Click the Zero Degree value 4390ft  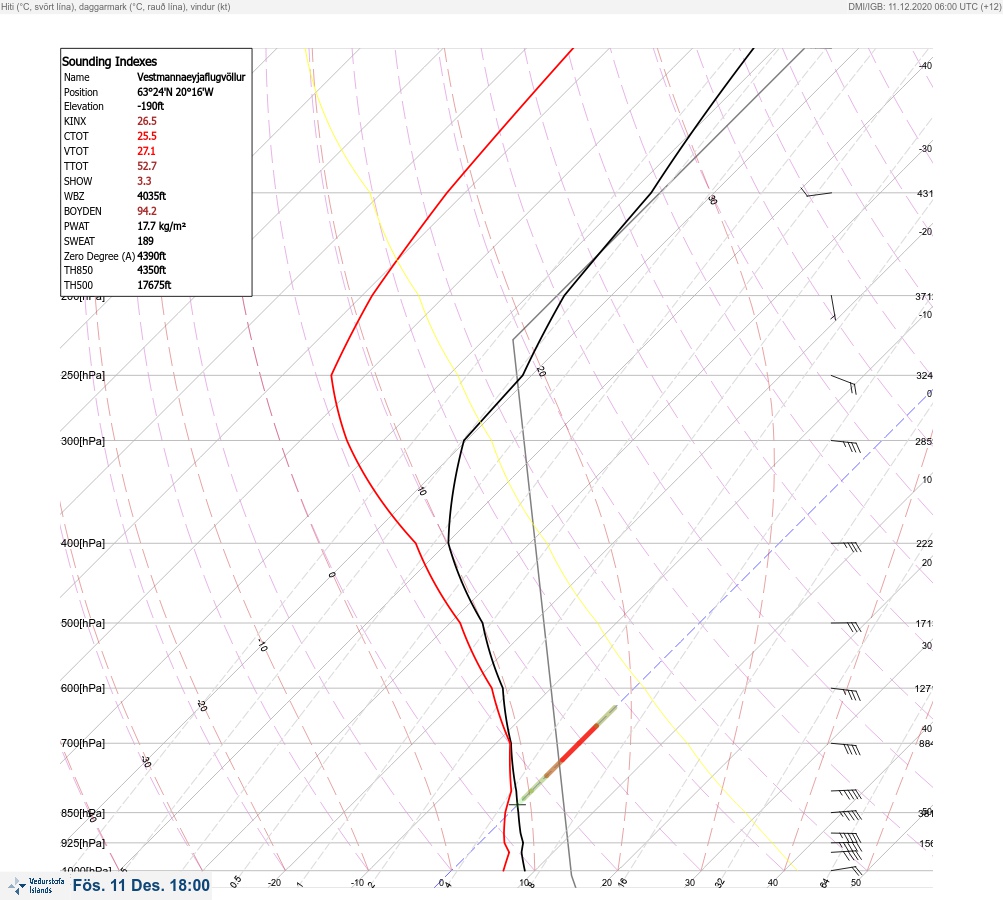[152, 256]
